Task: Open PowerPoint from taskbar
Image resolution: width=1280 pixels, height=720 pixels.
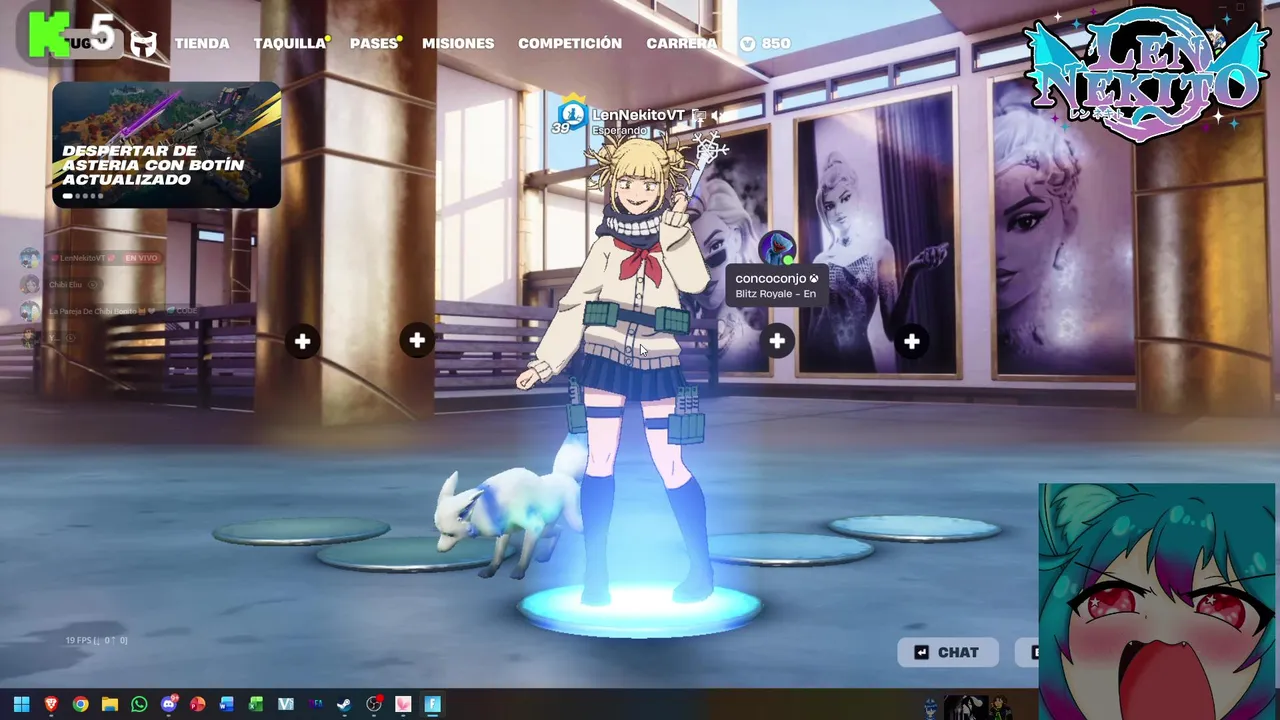Action: 198,704
